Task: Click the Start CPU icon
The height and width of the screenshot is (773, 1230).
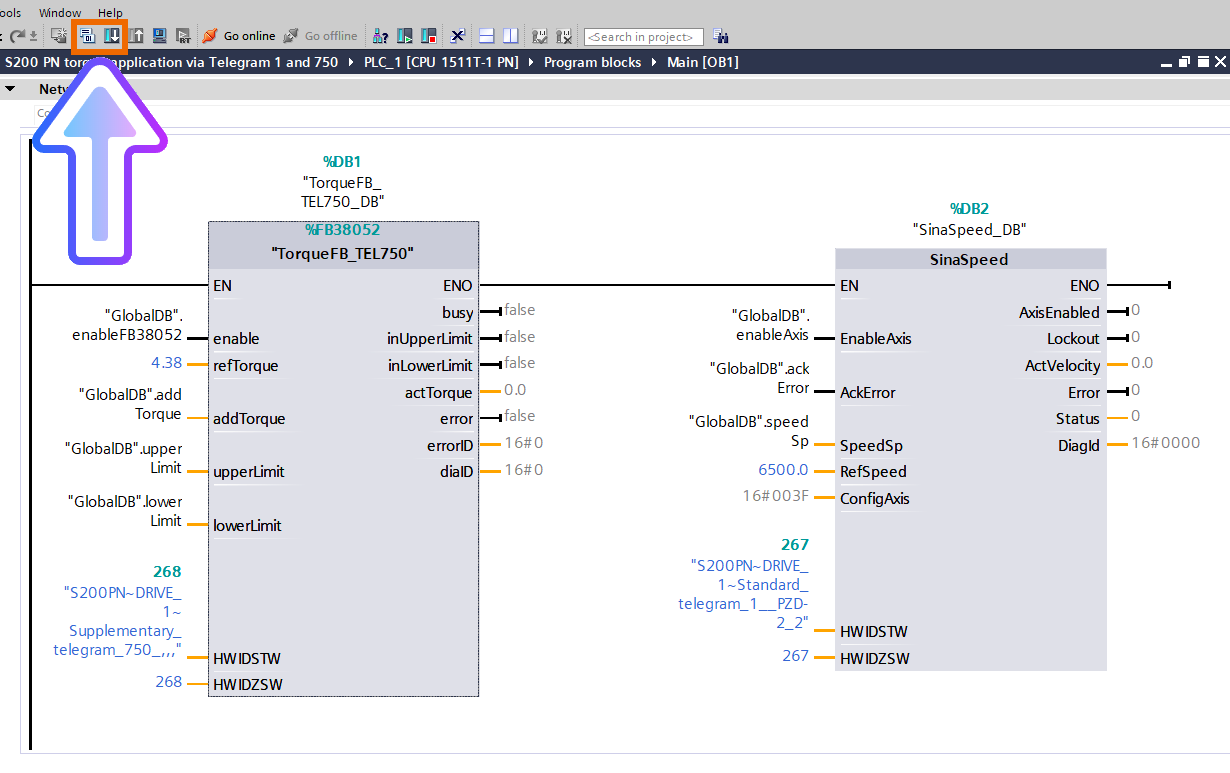Action: point(404,37)
